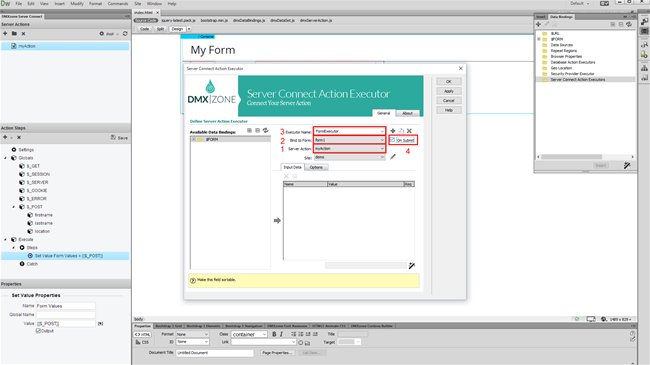Viewport: 650px width, 365px height.
Task: Apply bold in Properties panel
Action: (x=274, y=334)
